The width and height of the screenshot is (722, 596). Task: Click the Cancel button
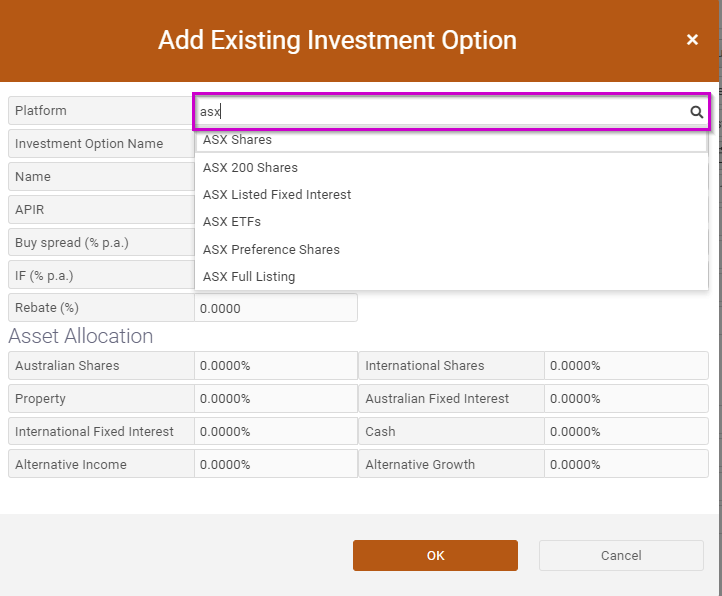(621, 555)
